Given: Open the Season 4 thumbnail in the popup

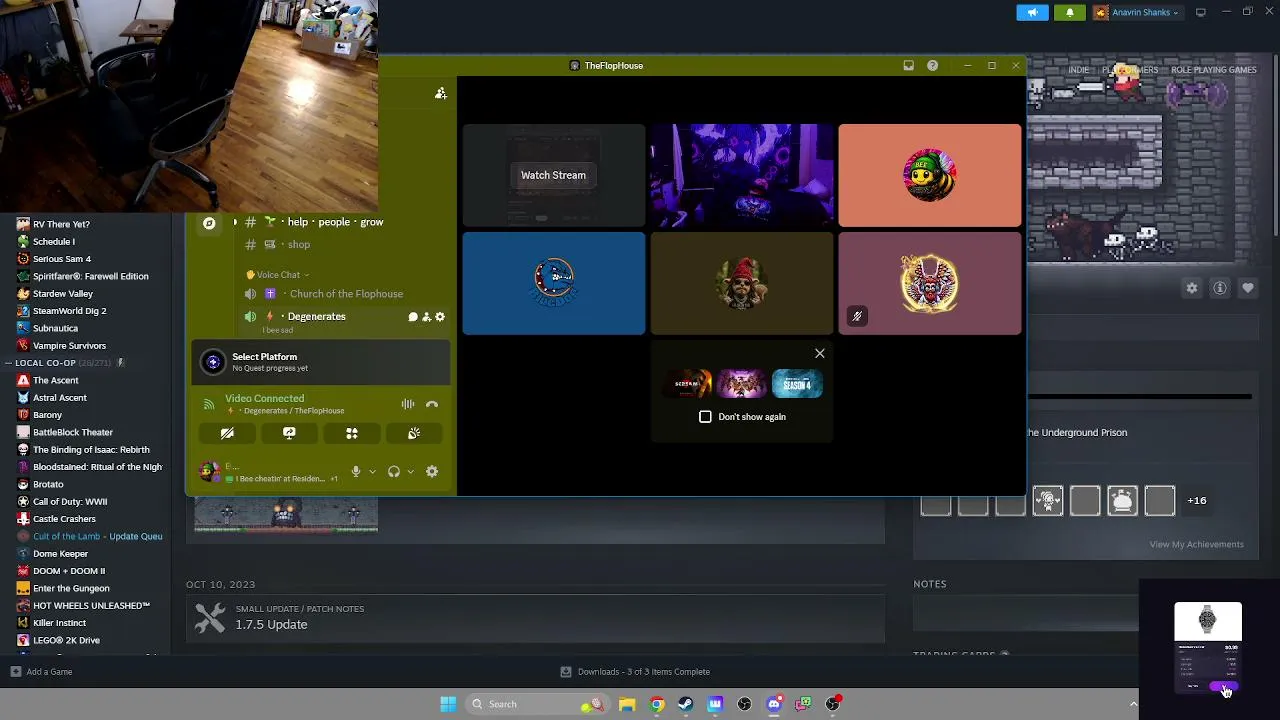Looking at the screenshot, I should coord(797,384).
